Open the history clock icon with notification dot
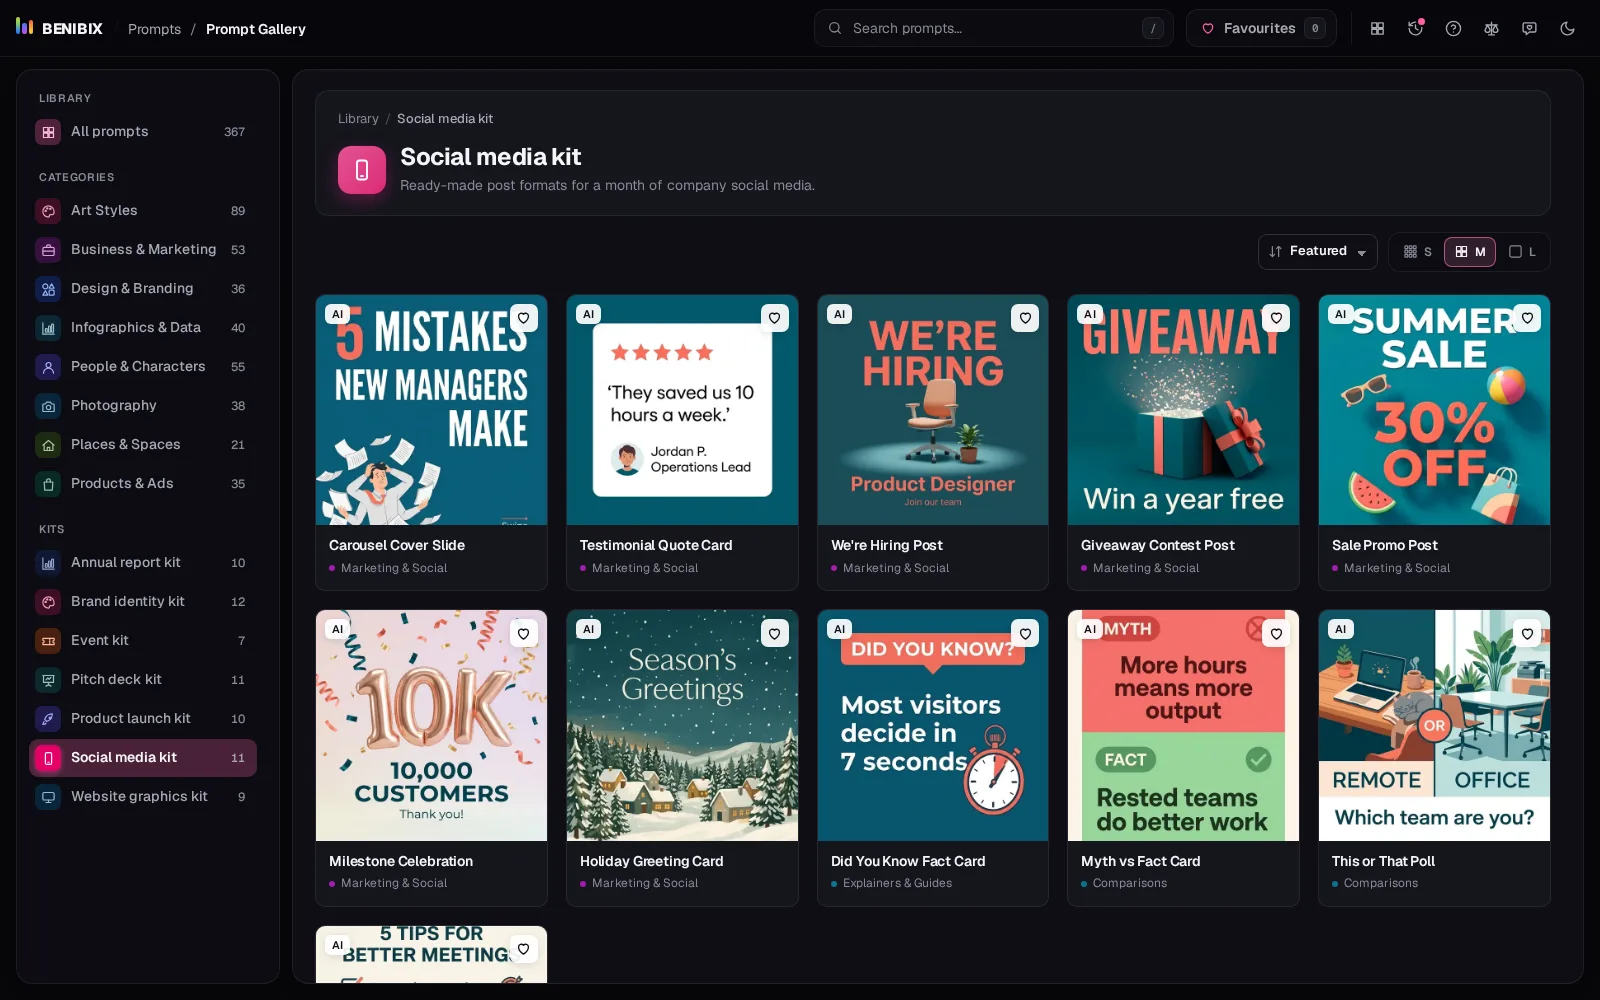The width and height of the screenshot is (1600, 1000). 1415,28
